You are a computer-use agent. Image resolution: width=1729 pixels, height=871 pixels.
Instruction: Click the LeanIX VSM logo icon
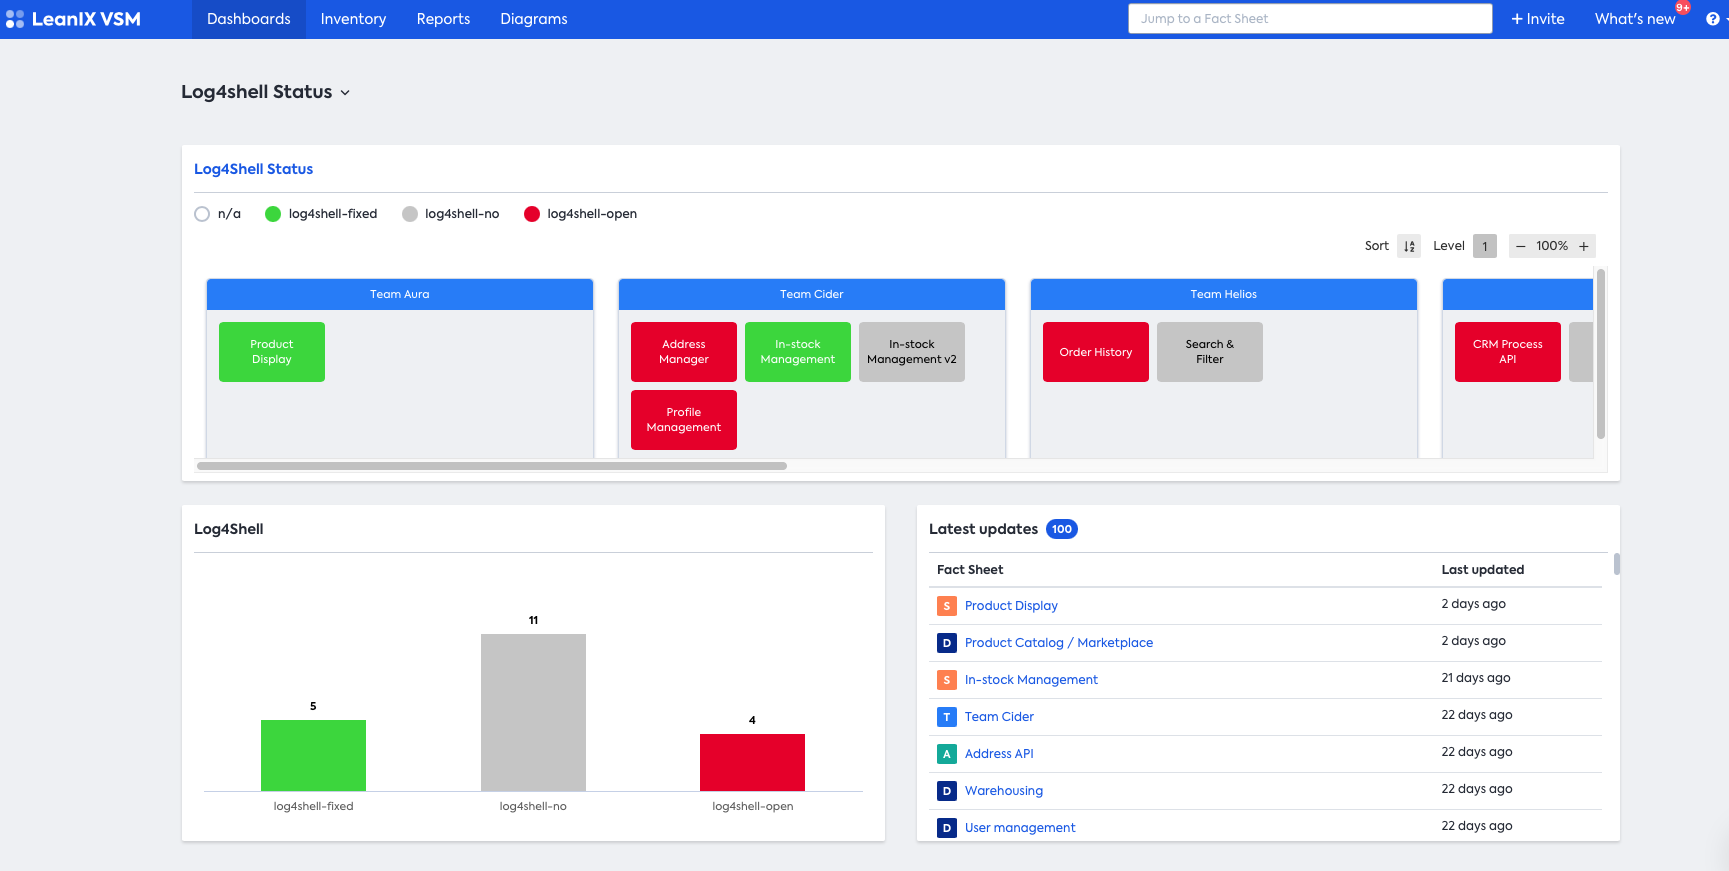[15, 19]
